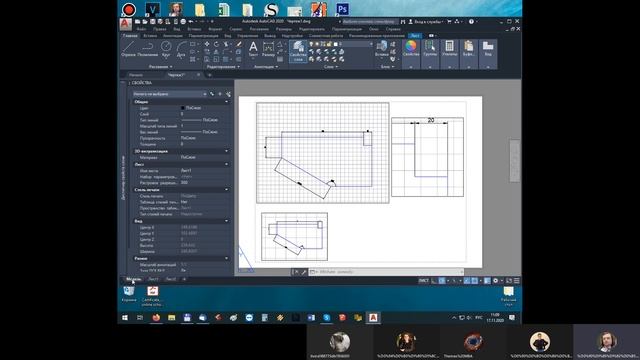Switch to the Лист2 layout tab
The width and height of the screenshot is (640, 360).
171,279
